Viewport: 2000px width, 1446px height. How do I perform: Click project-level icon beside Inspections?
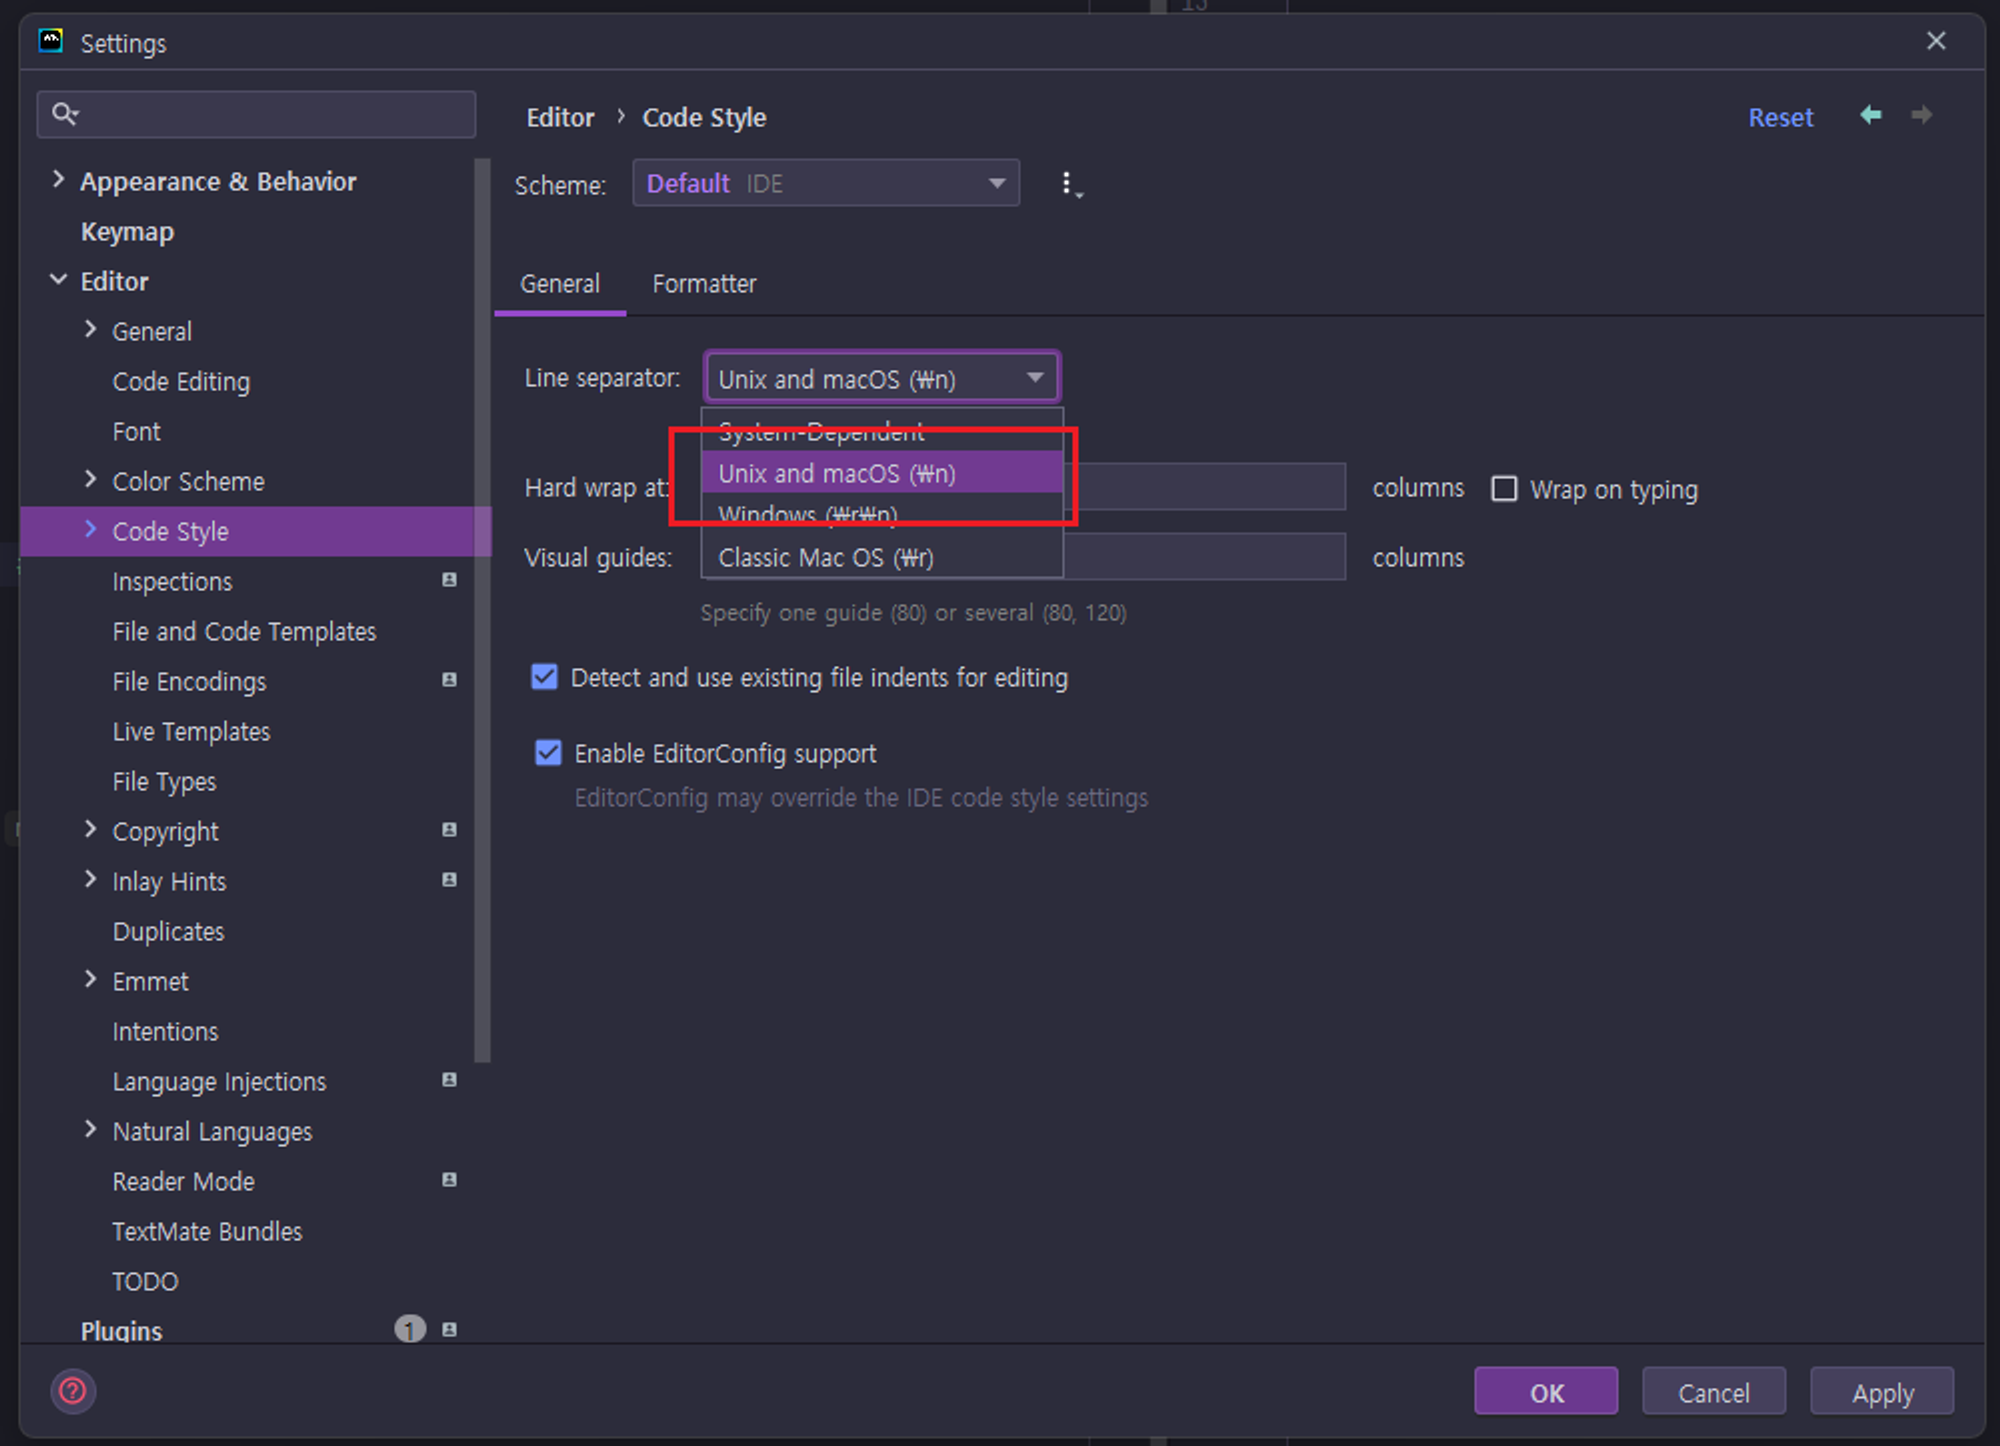(449, 580)
